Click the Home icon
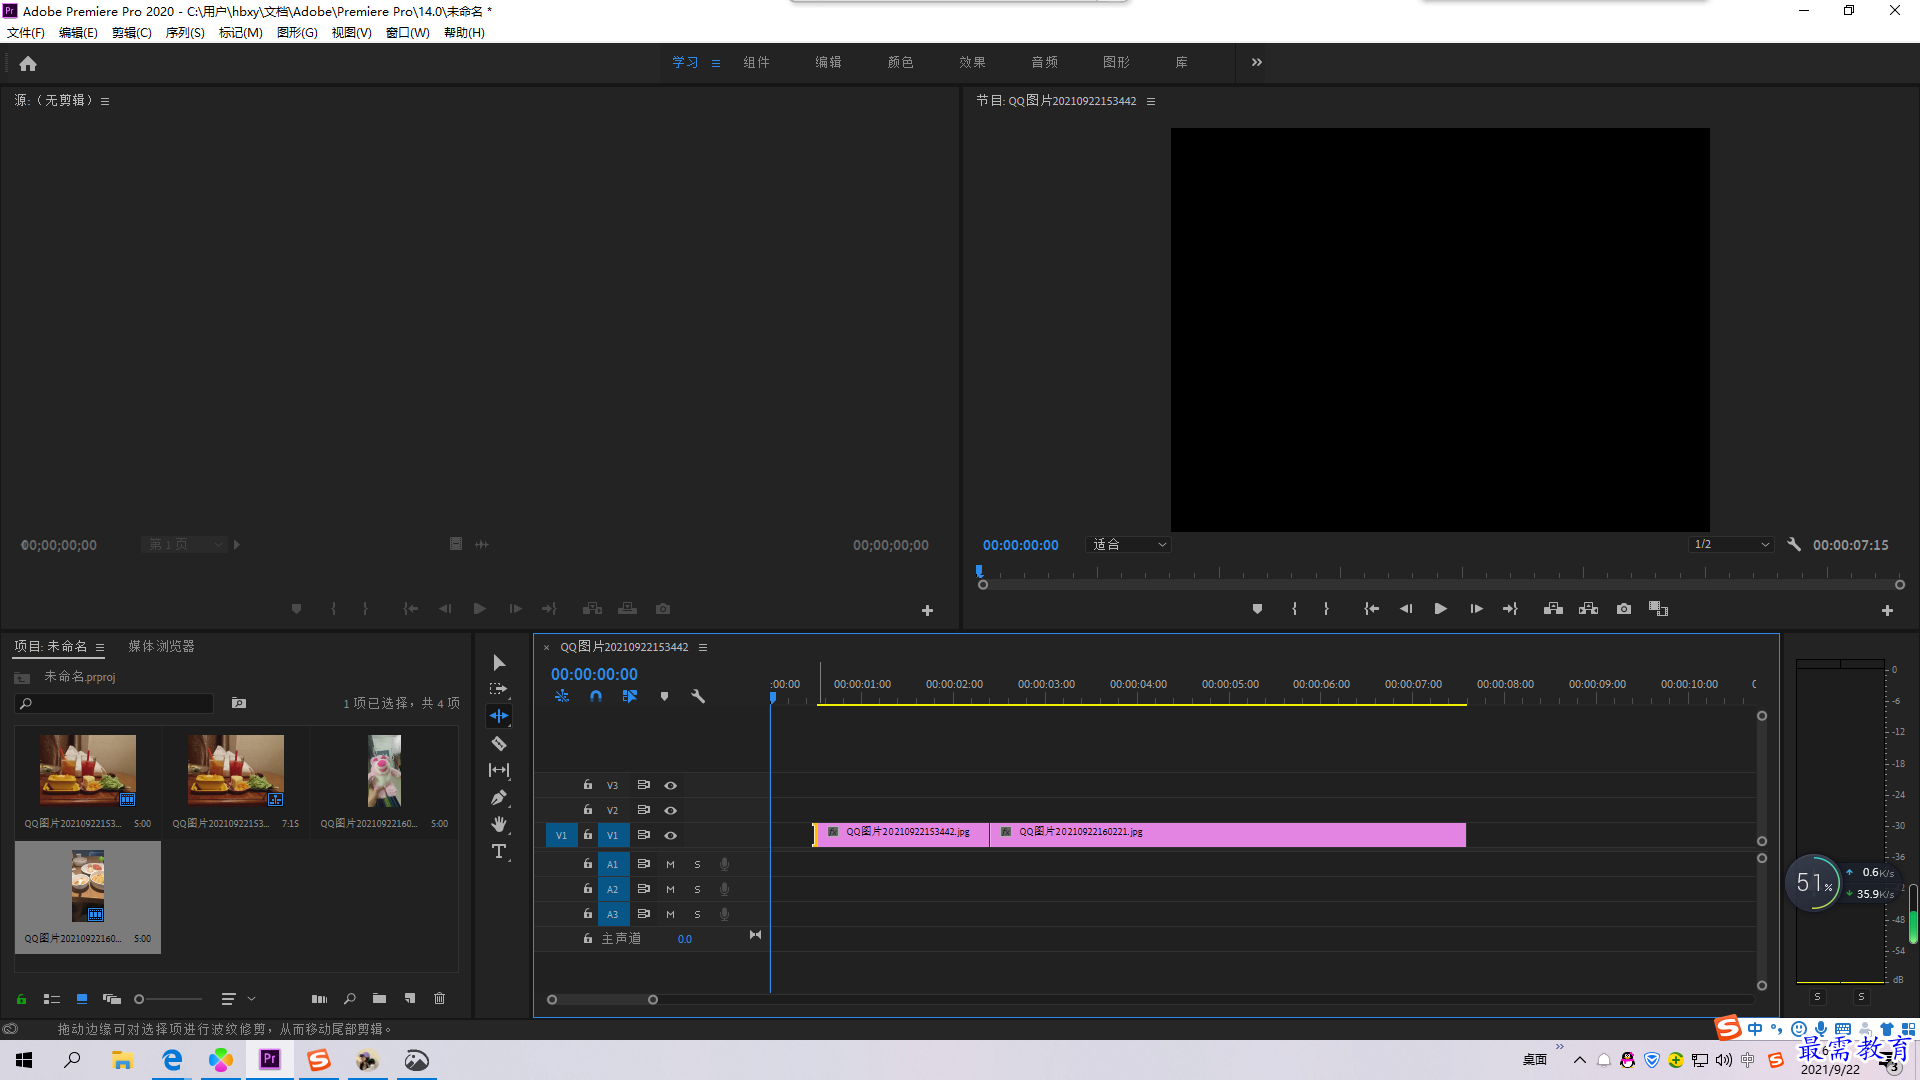Image resolution: width=1920 pixels, height=1080 pixels. [28, 63]
